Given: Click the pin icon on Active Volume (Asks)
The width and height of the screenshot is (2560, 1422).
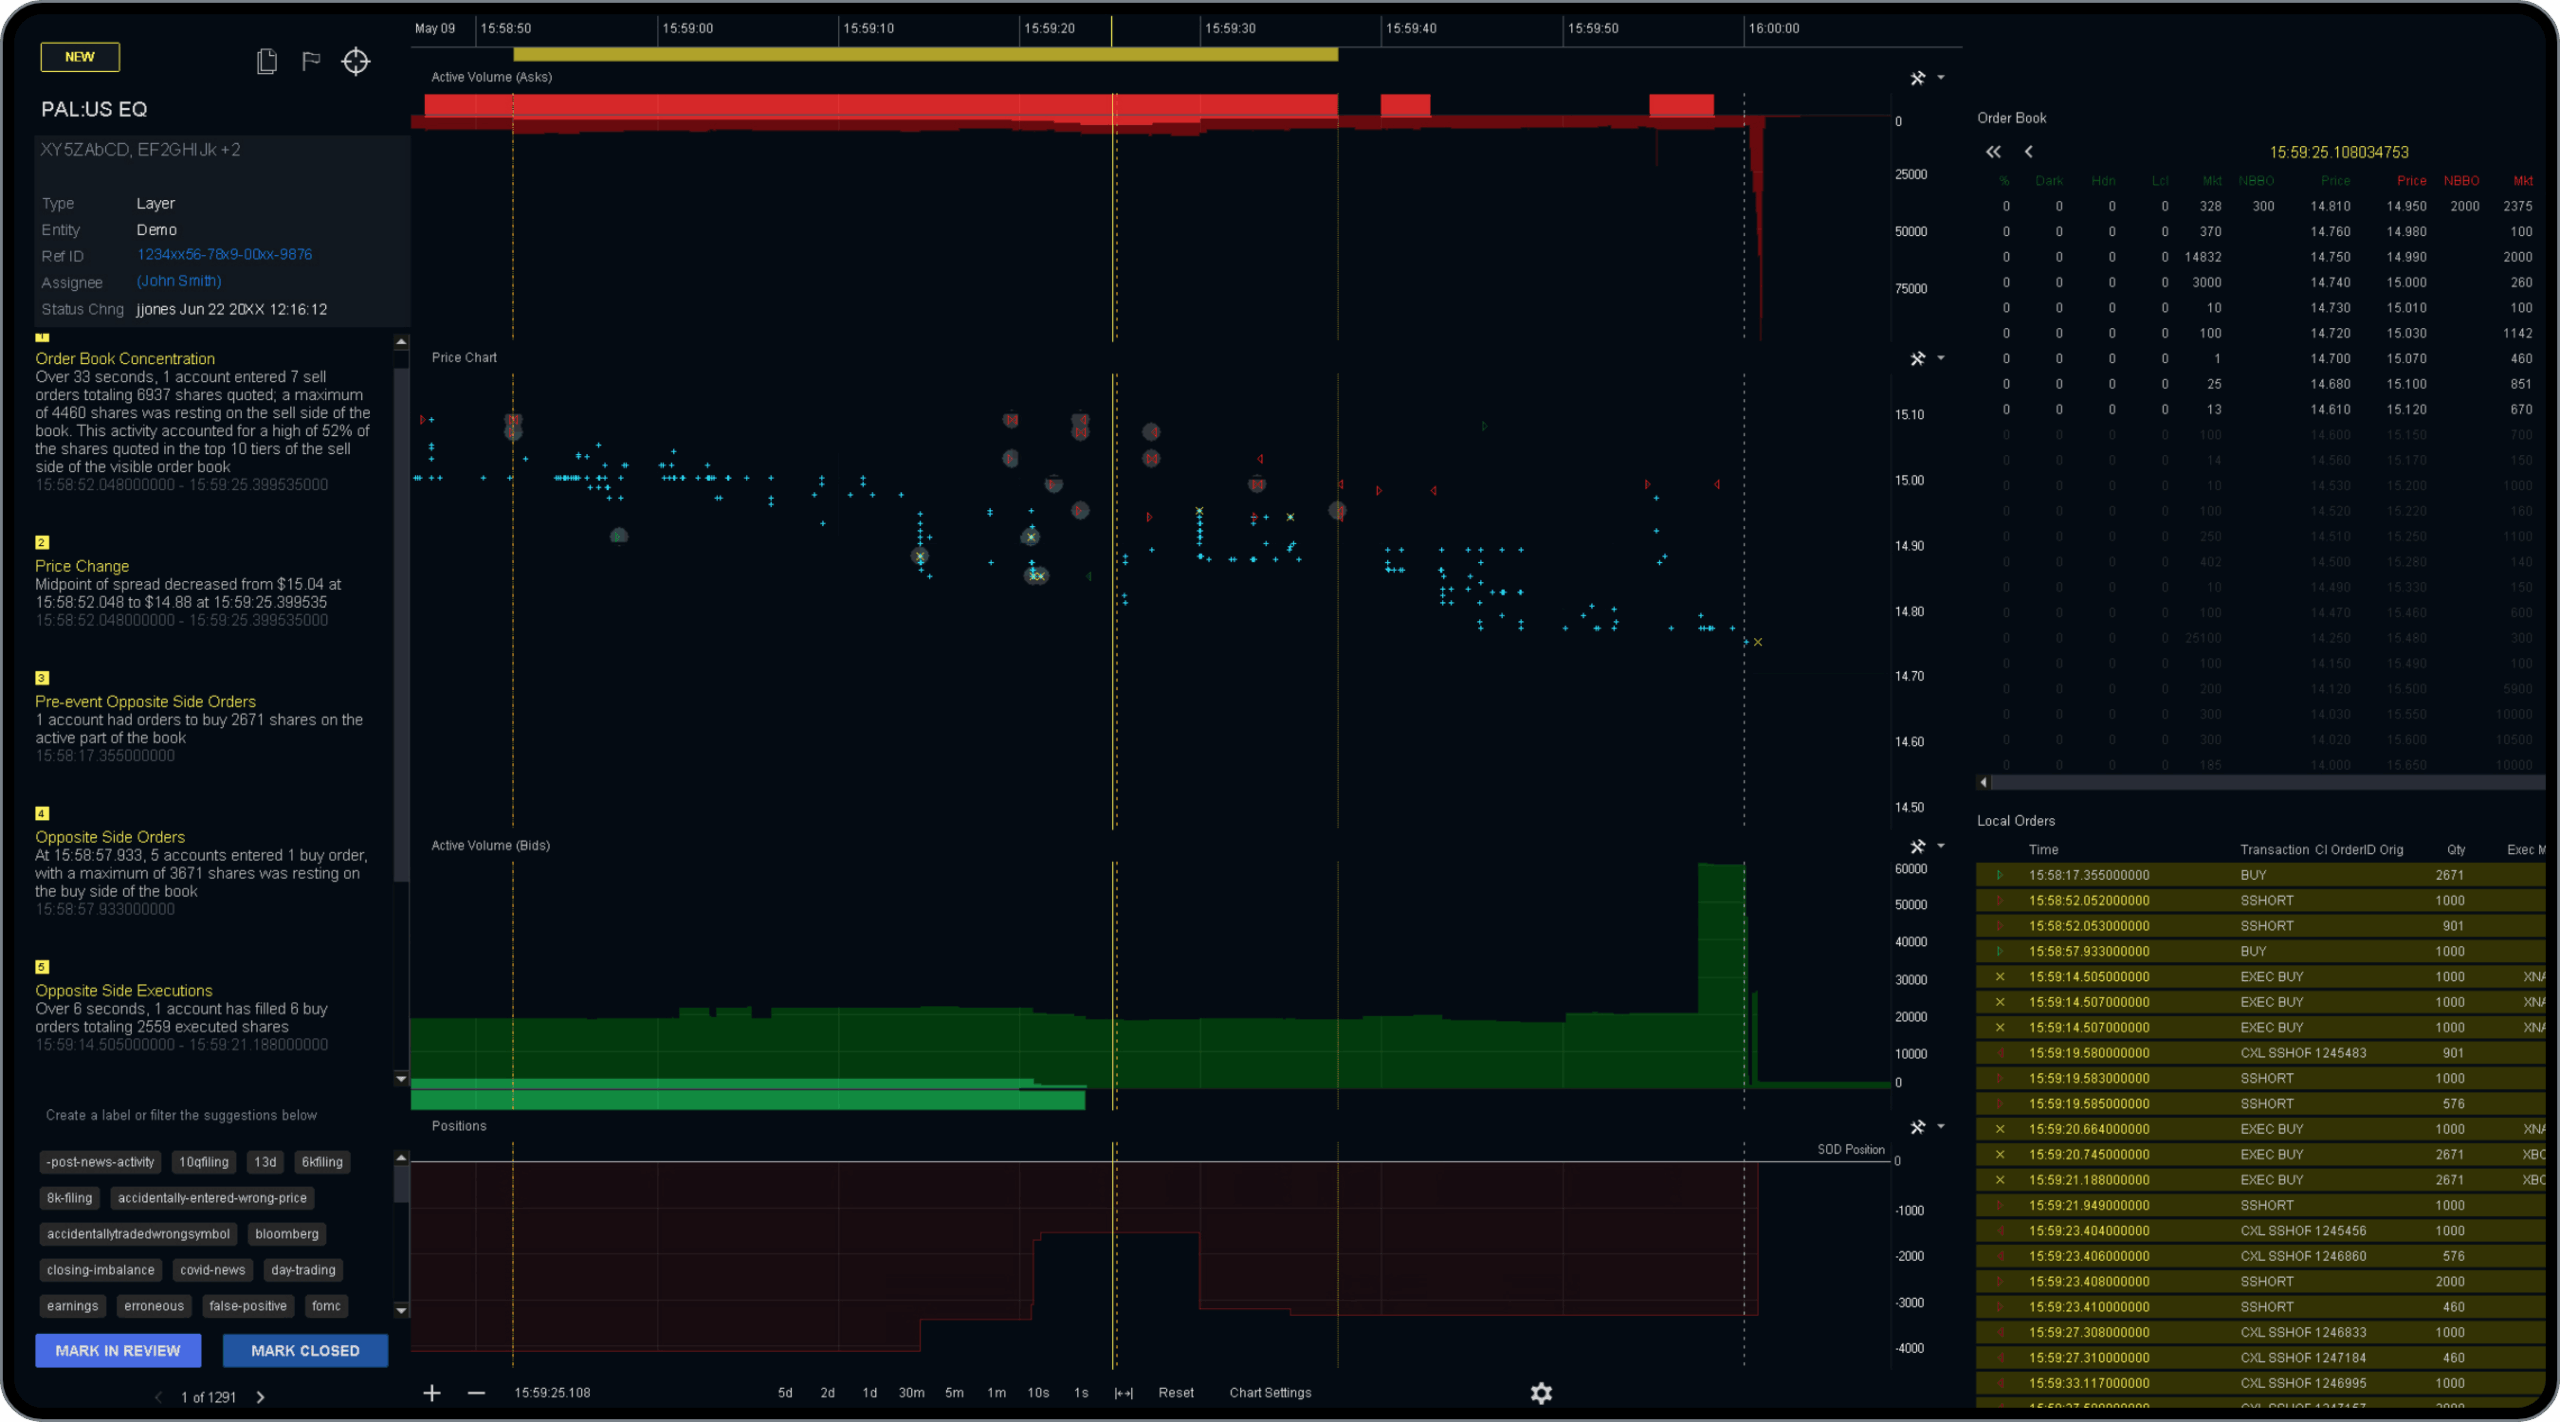Looking at the screenshot, I should 1917,78.
